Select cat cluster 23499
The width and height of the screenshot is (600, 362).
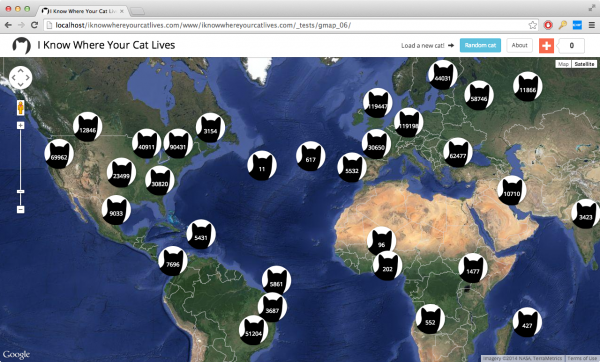click(x=121, y=173)
